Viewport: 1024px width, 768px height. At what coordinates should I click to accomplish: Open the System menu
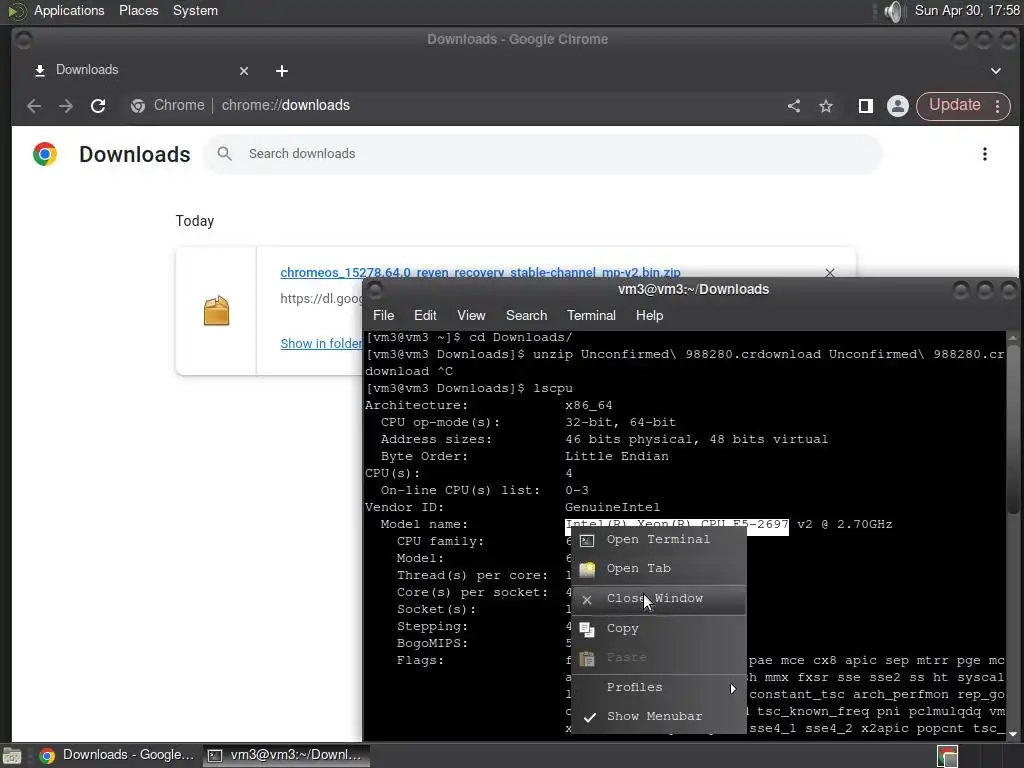(x=195, y=10)
